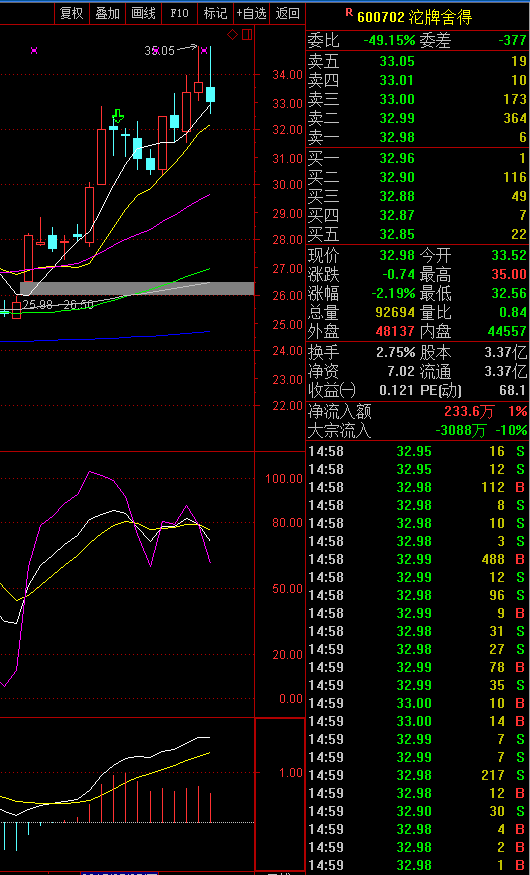Click the green down-arrow marker on the candlestick chart
The image size is (530, 875).
point(118,116)
